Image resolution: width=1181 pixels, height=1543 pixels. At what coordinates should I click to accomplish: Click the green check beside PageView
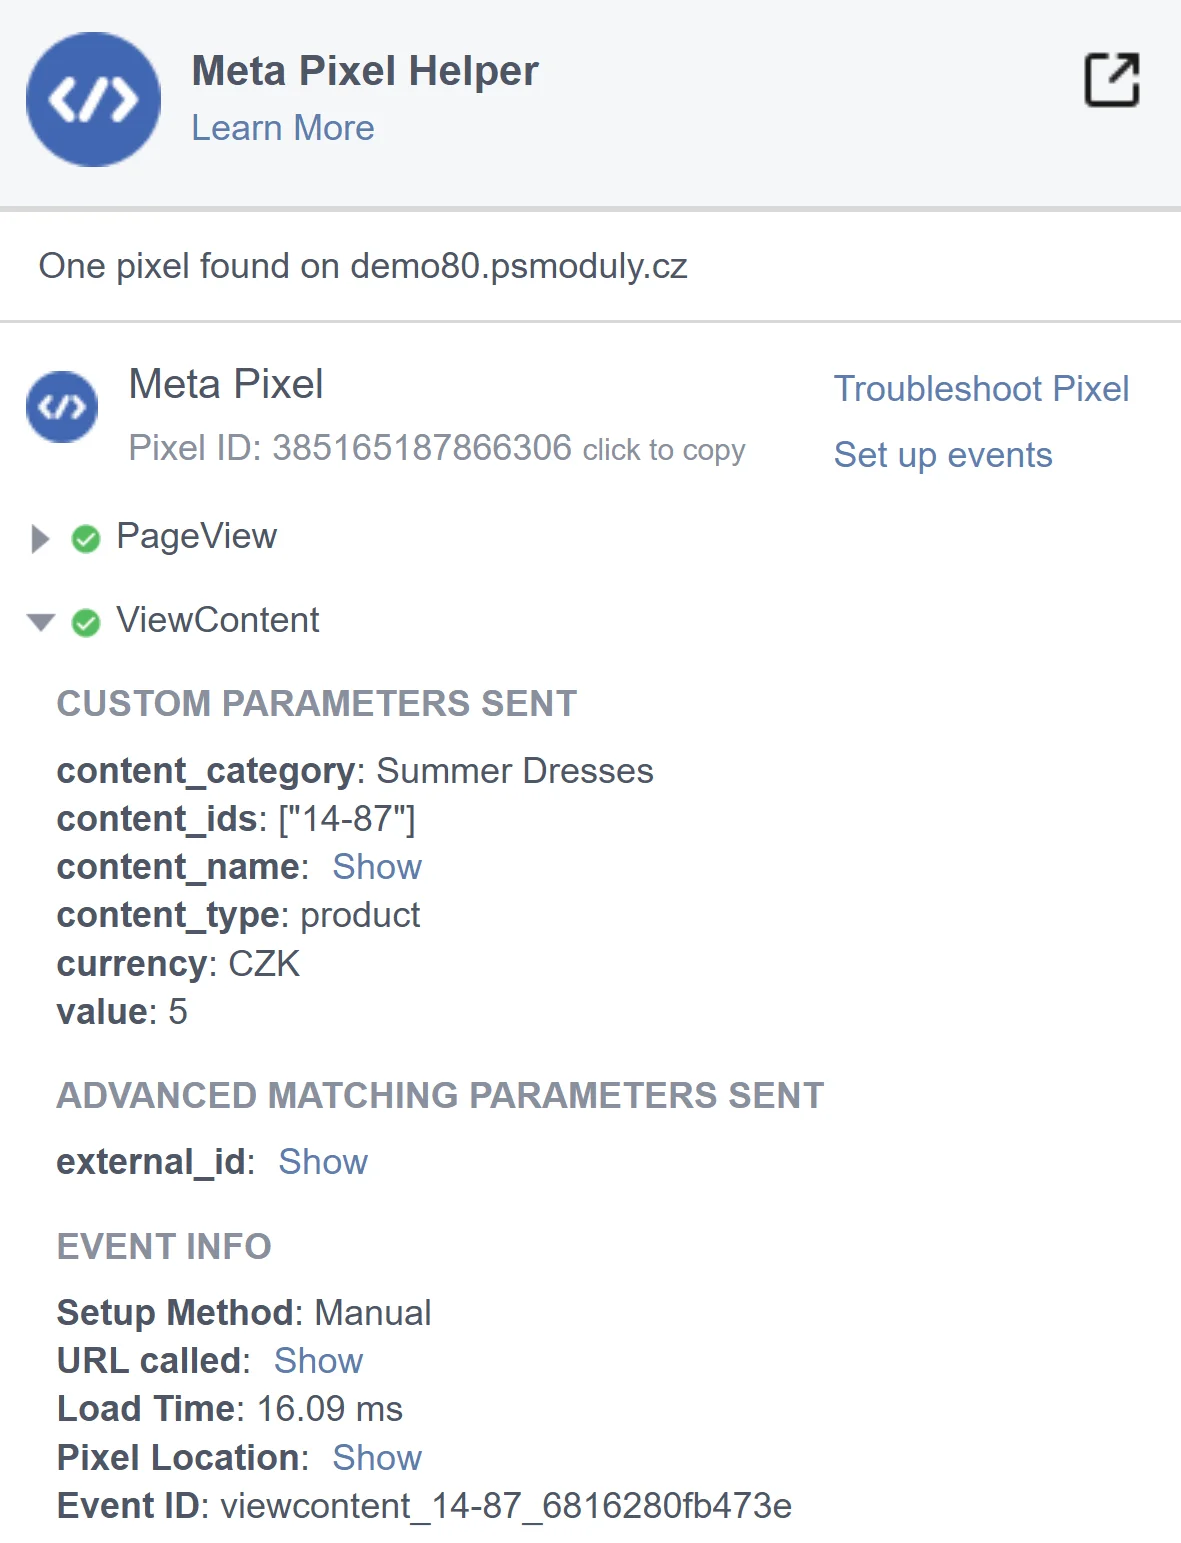[x=86, y=539]
